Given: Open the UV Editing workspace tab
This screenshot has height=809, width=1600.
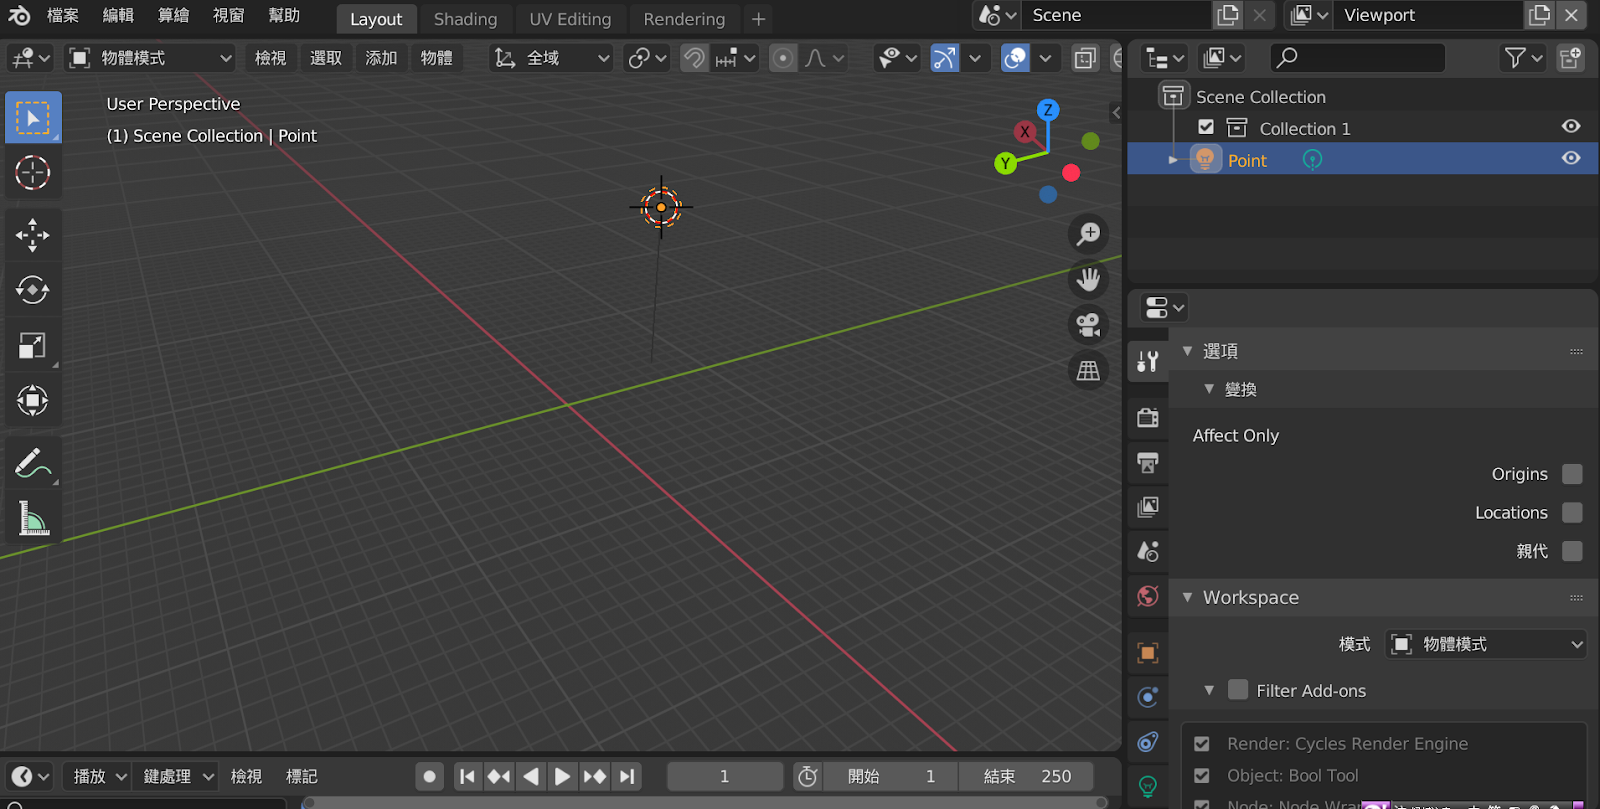Looking at the screenshot, I should pyautogui.click(x=570, y=19).
